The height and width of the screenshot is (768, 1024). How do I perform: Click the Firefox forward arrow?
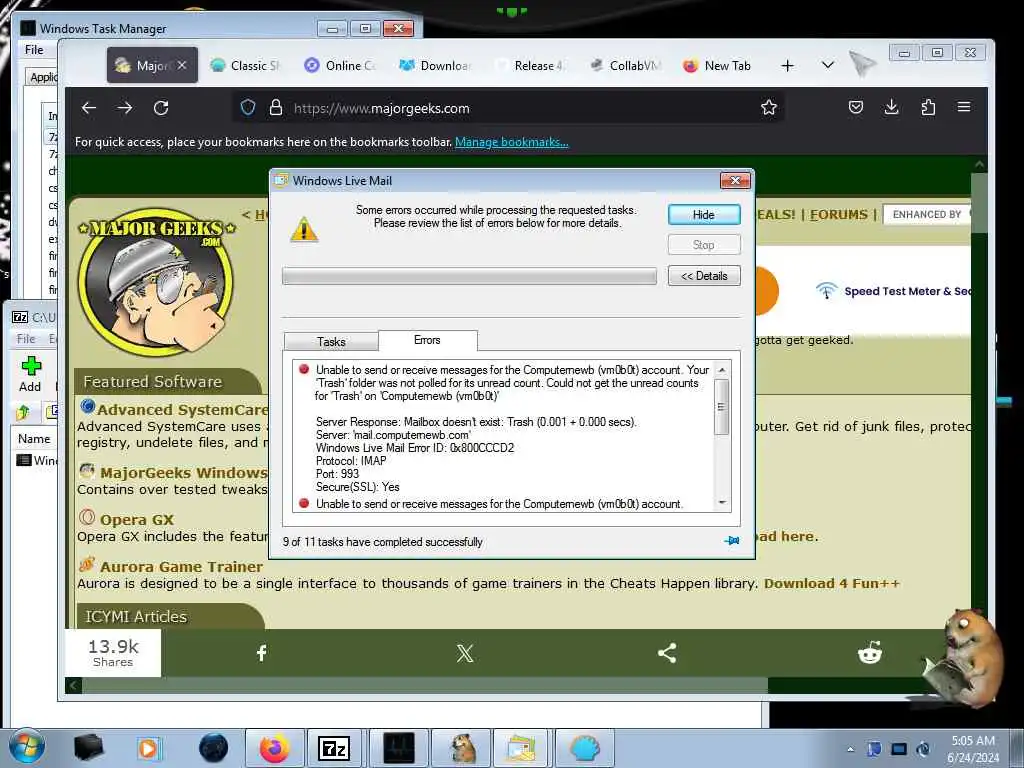125,108
